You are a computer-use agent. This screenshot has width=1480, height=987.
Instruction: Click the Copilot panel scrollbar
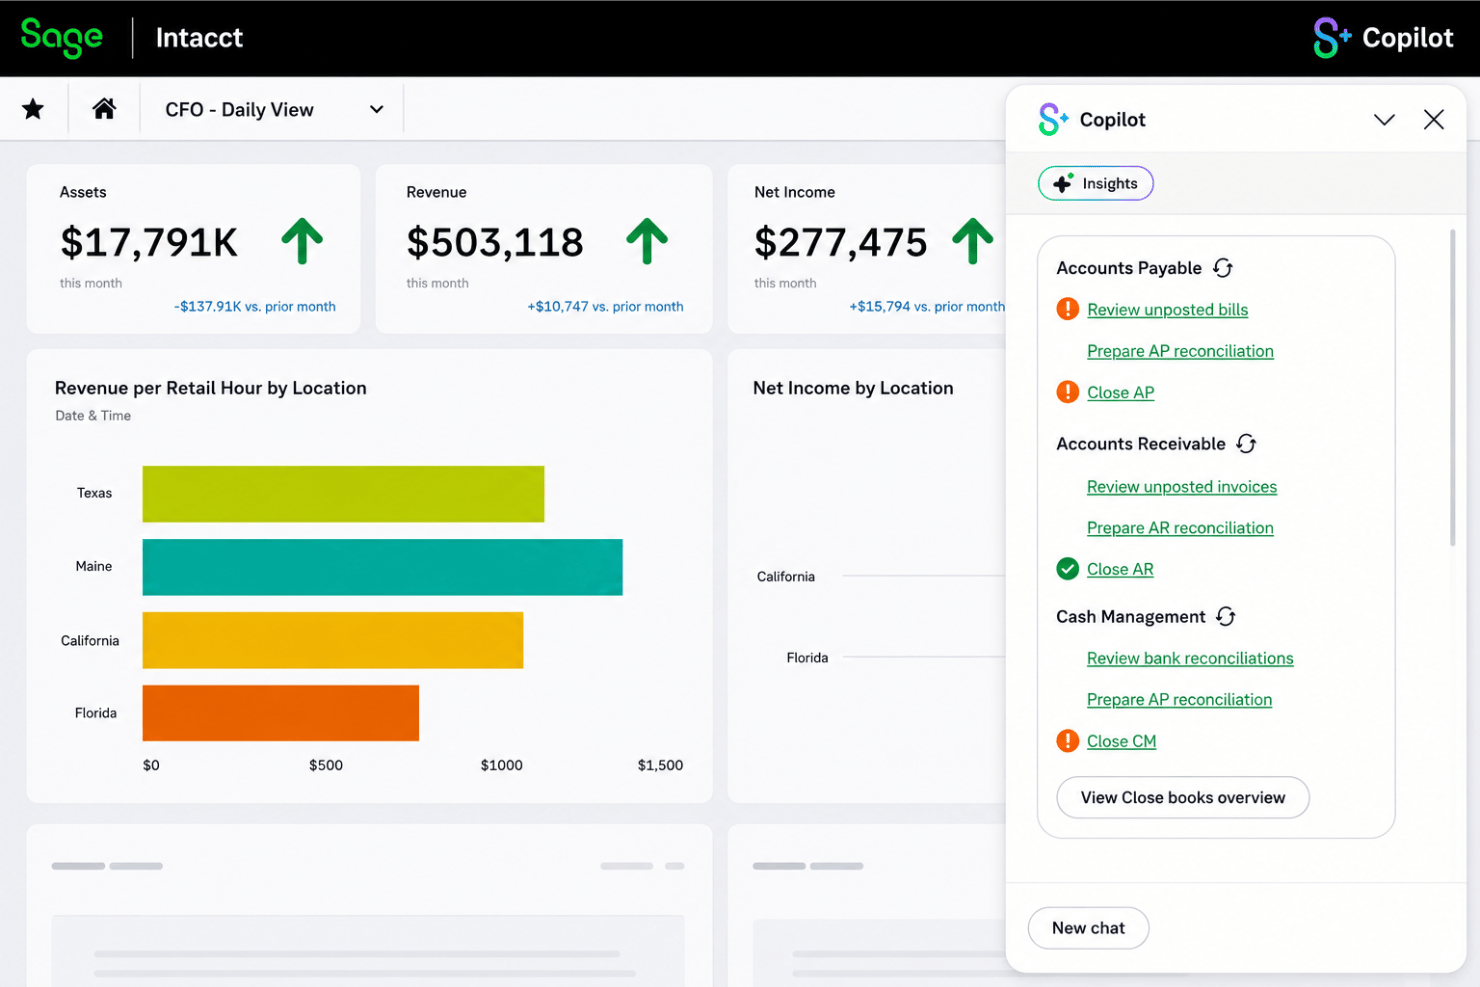pos(1452,388)
